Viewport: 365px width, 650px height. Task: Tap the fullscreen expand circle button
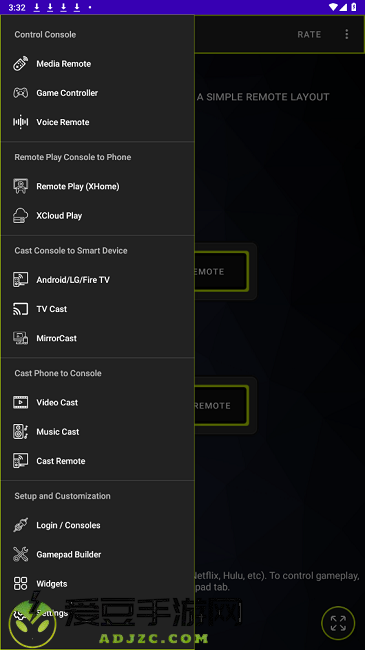[338, 623]
